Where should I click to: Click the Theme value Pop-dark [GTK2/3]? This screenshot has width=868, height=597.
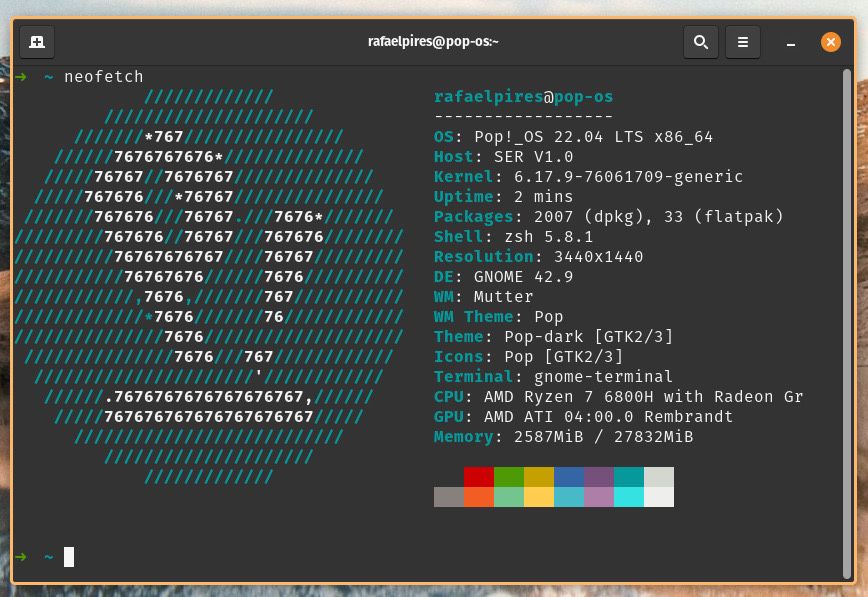pos(588,336)
